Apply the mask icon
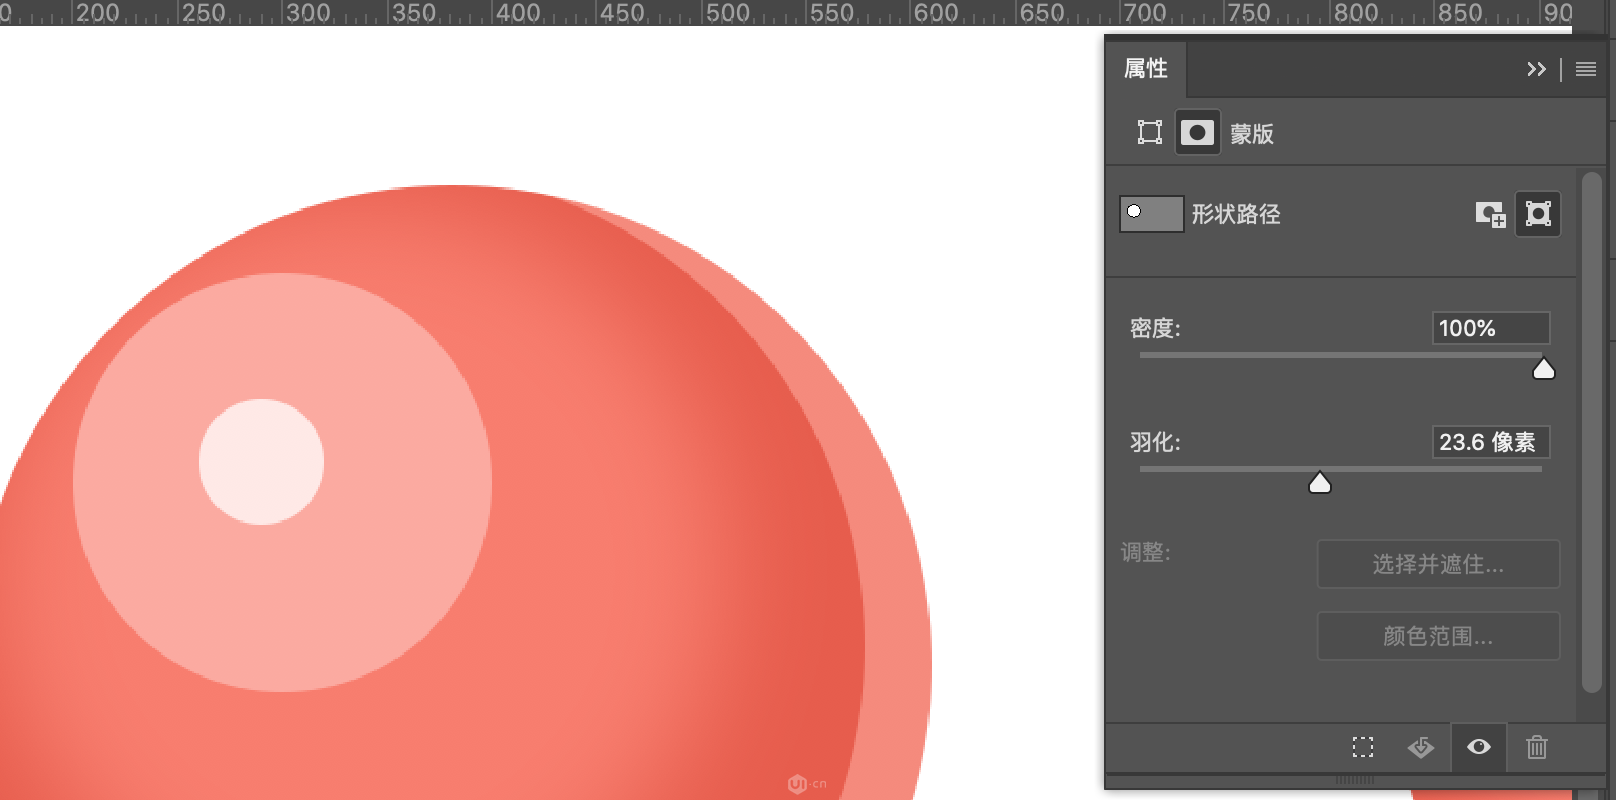The width and height of the screenshot is (1616, 800). click(1421, 747)
